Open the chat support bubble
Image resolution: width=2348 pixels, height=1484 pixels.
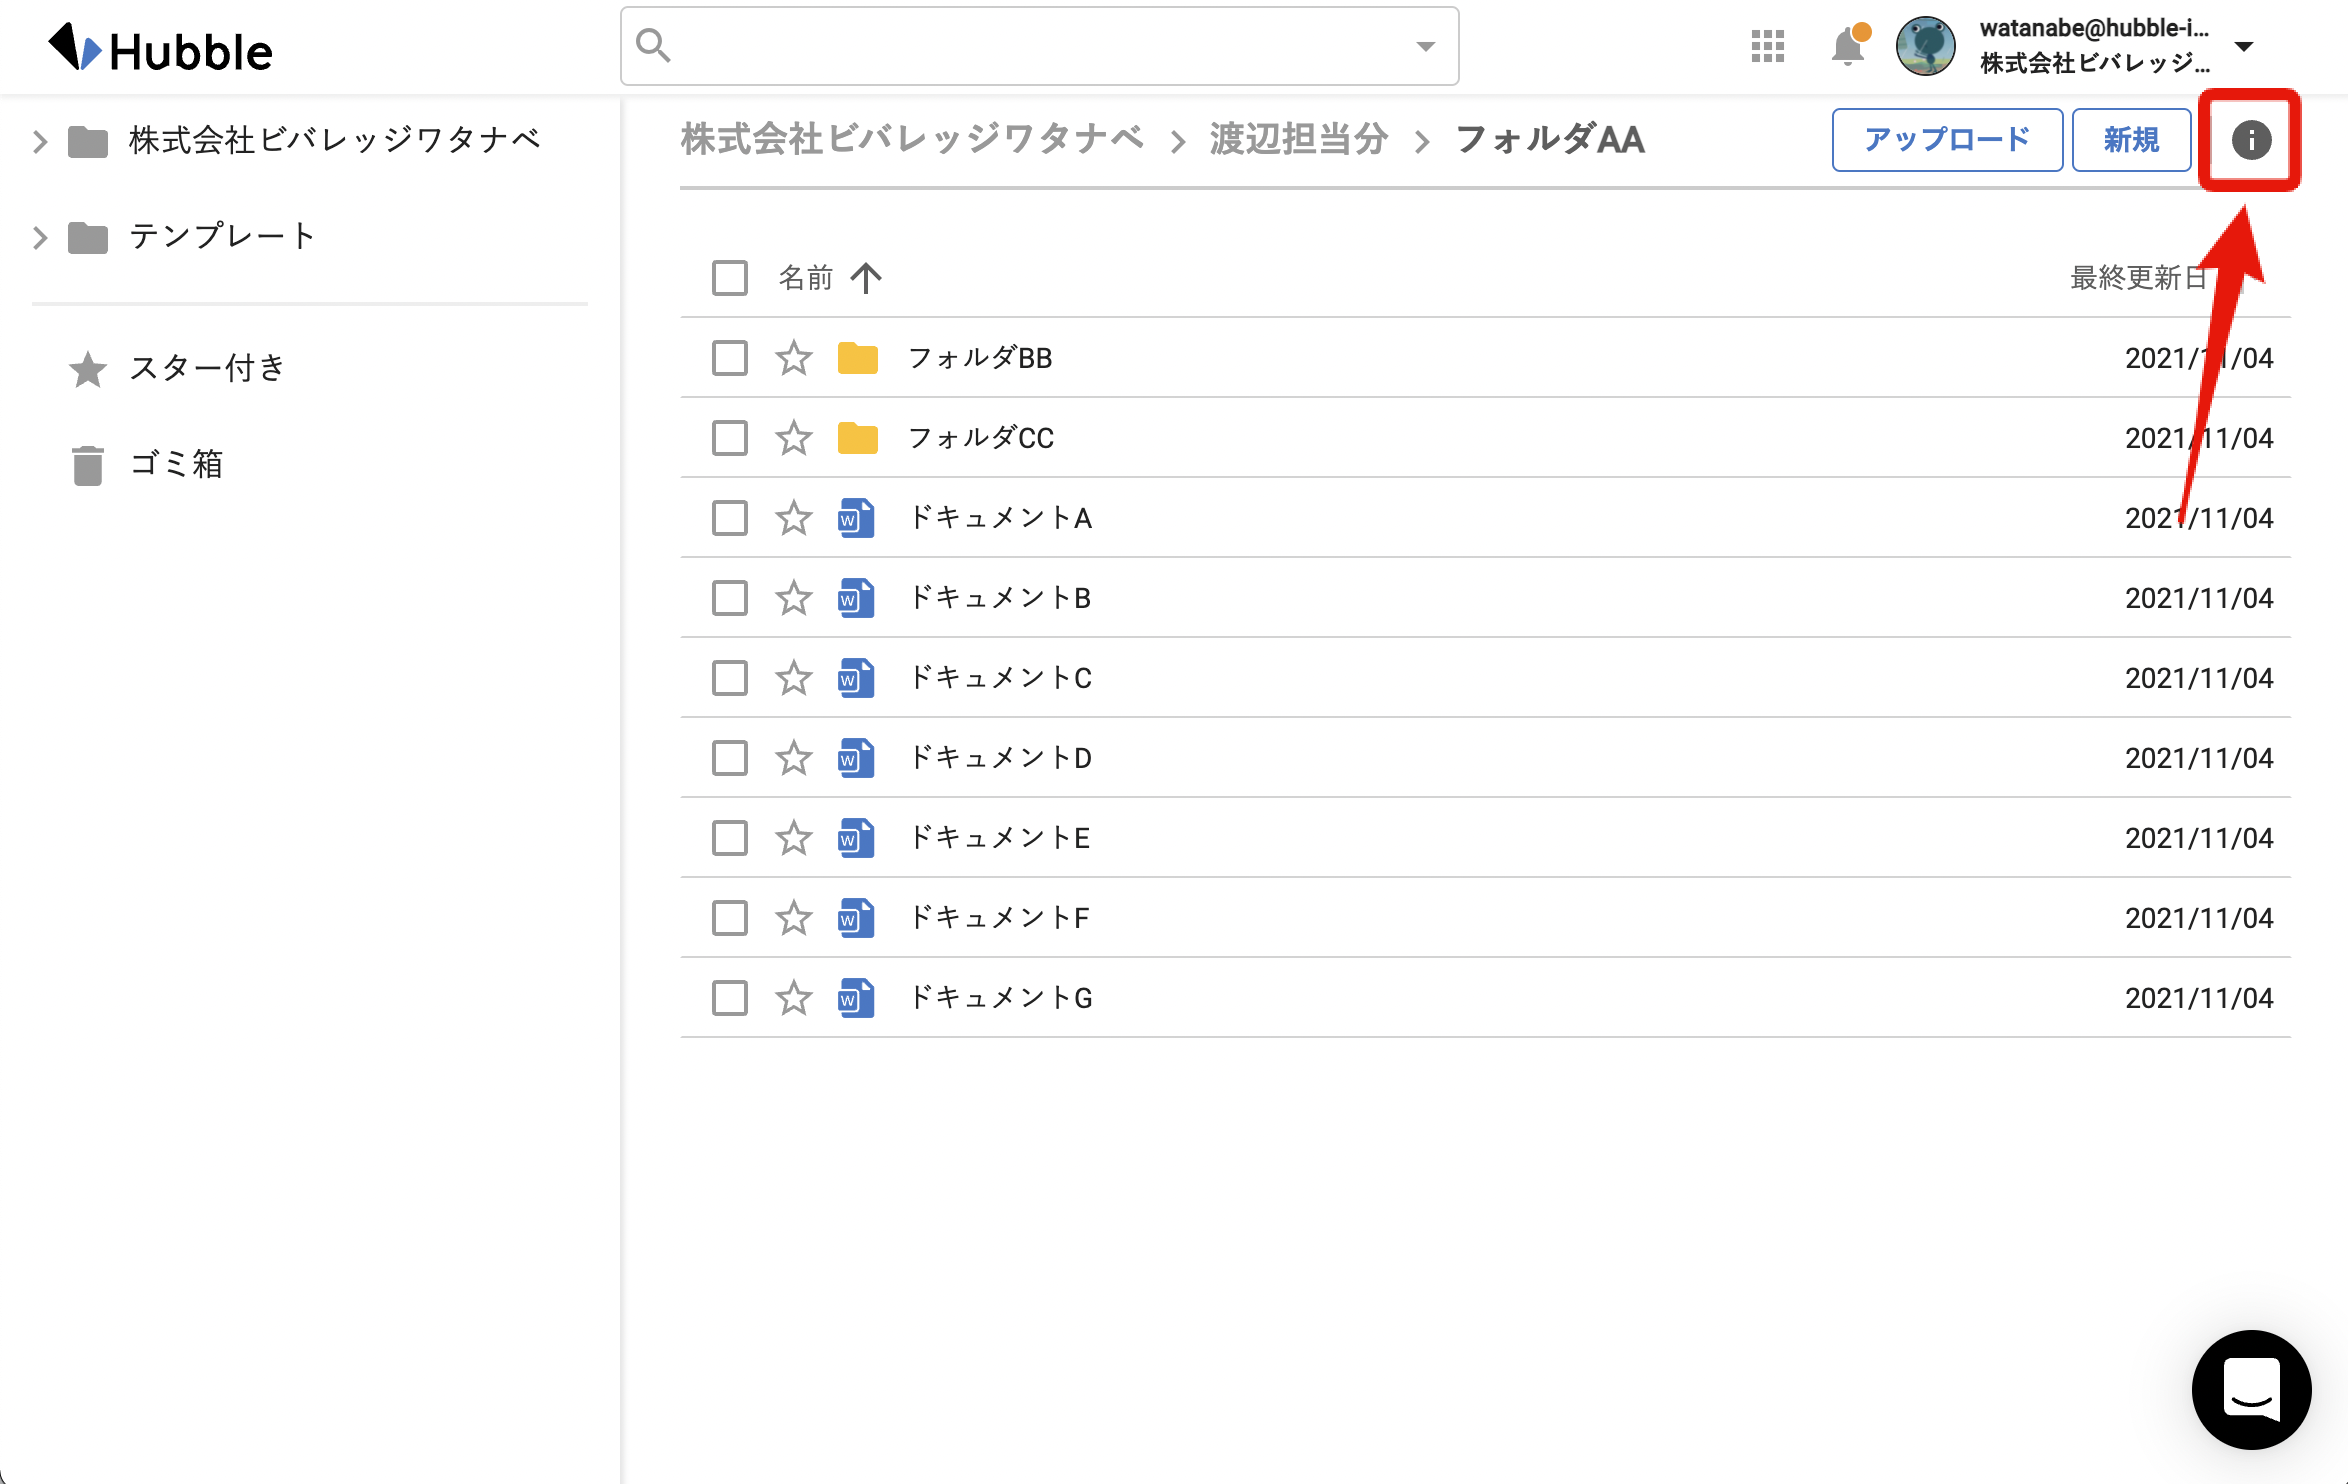[x=2251, y=1389]
